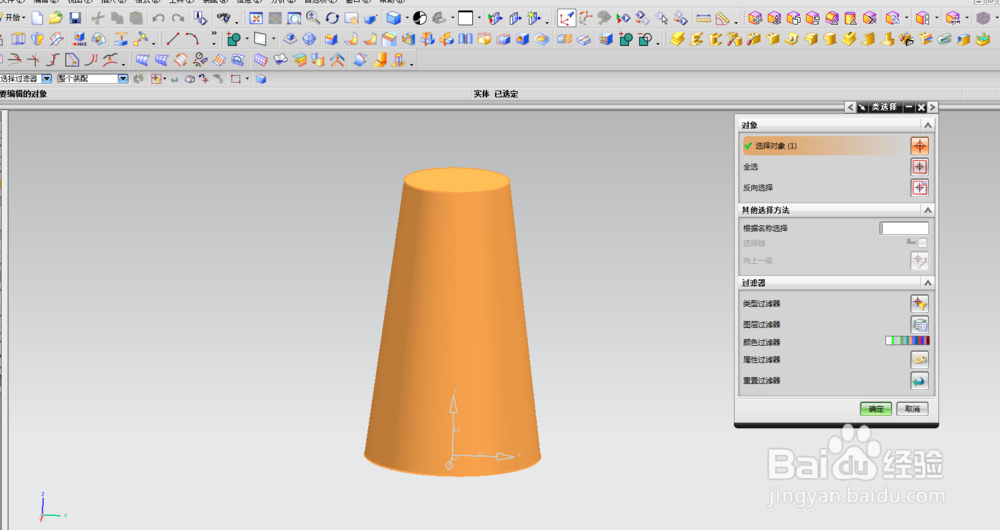
Task: Open the 整个装配 scope dropdown
Action: [123, 78]
